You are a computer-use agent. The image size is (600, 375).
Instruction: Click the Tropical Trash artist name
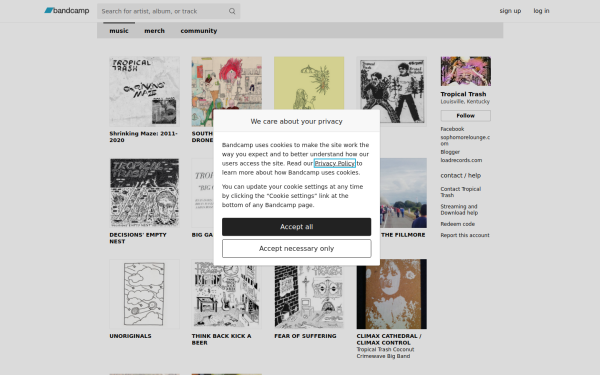[x=463, y=94]
